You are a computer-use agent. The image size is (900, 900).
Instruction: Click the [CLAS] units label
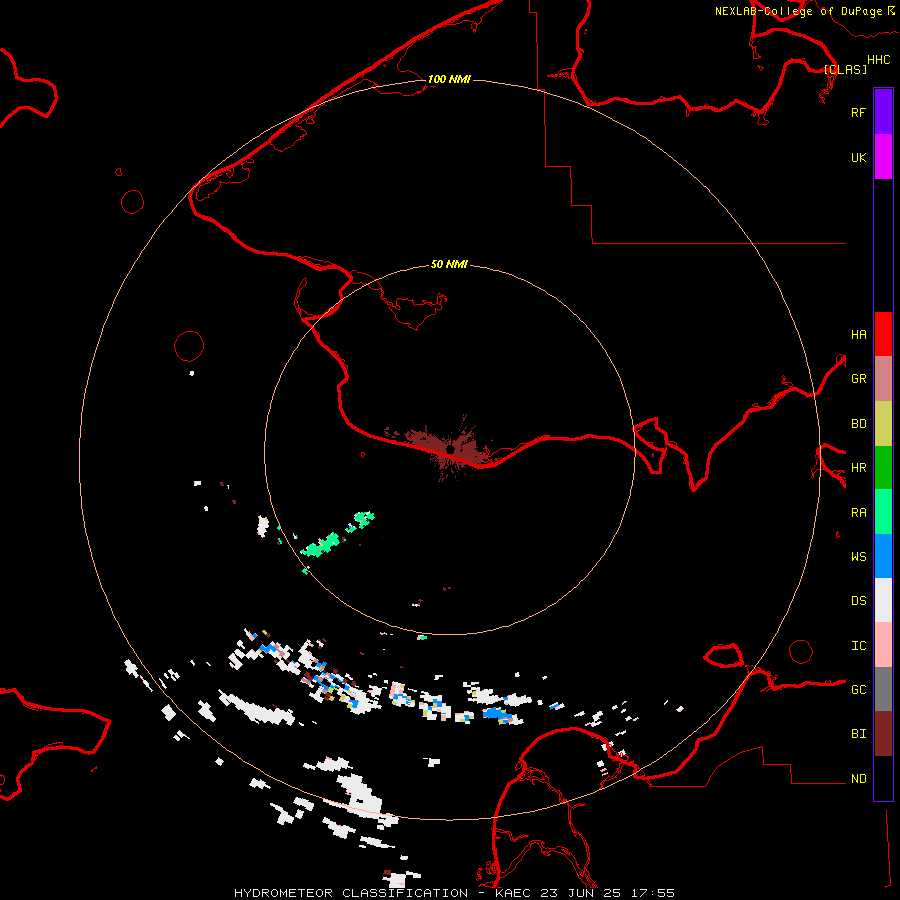tap(845, 69)
